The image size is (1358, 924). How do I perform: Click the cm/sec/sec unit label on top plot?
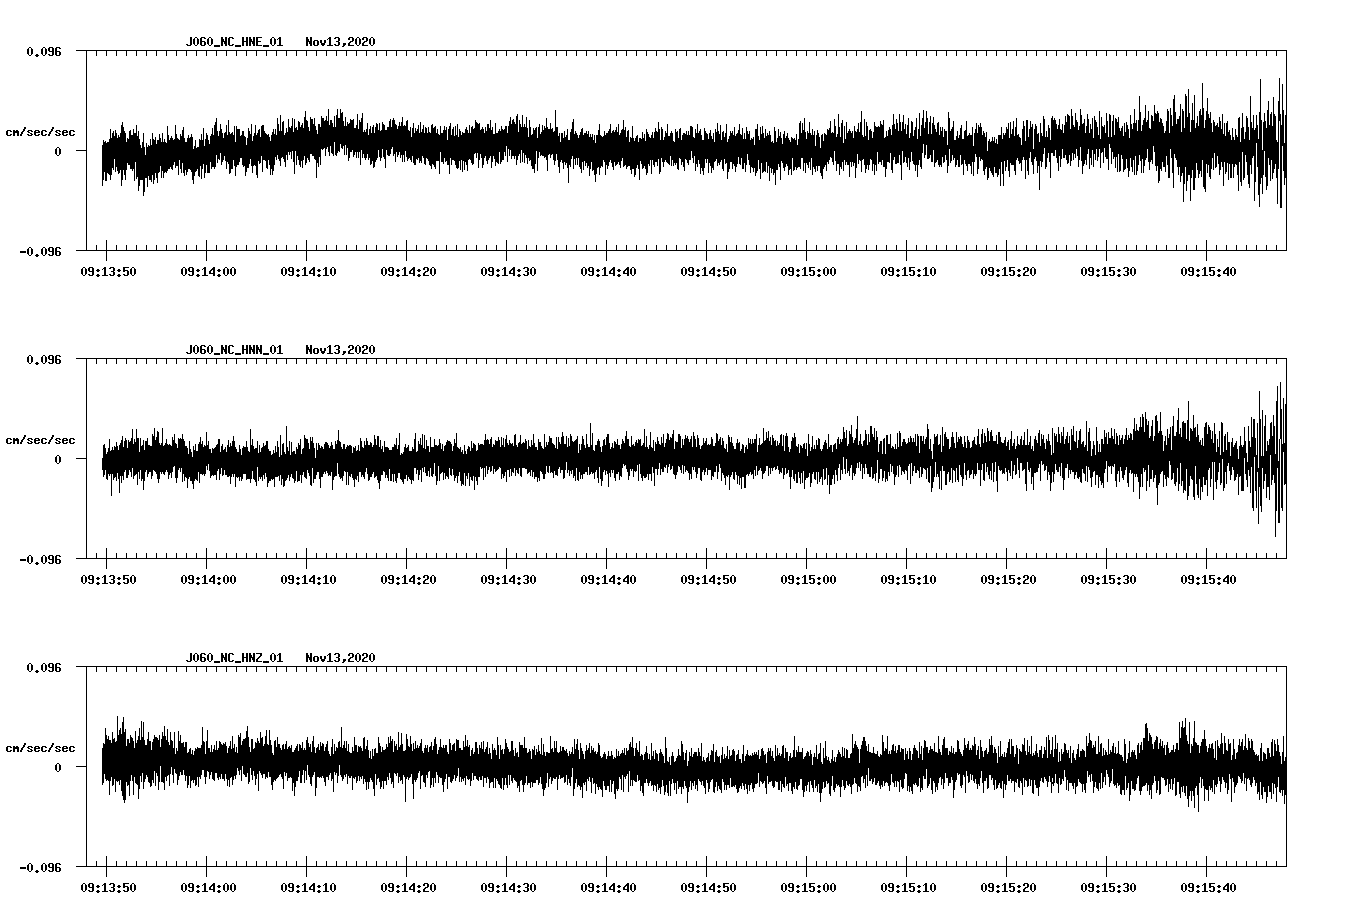41,130
